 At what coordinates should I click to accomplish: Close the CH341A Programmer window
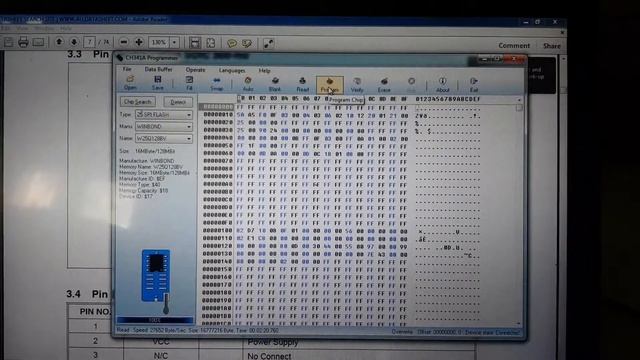[514, 60]
